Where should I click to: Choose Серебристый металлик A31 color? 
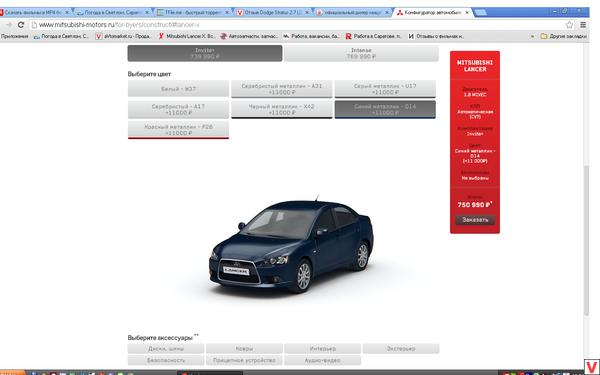(282, 89)
